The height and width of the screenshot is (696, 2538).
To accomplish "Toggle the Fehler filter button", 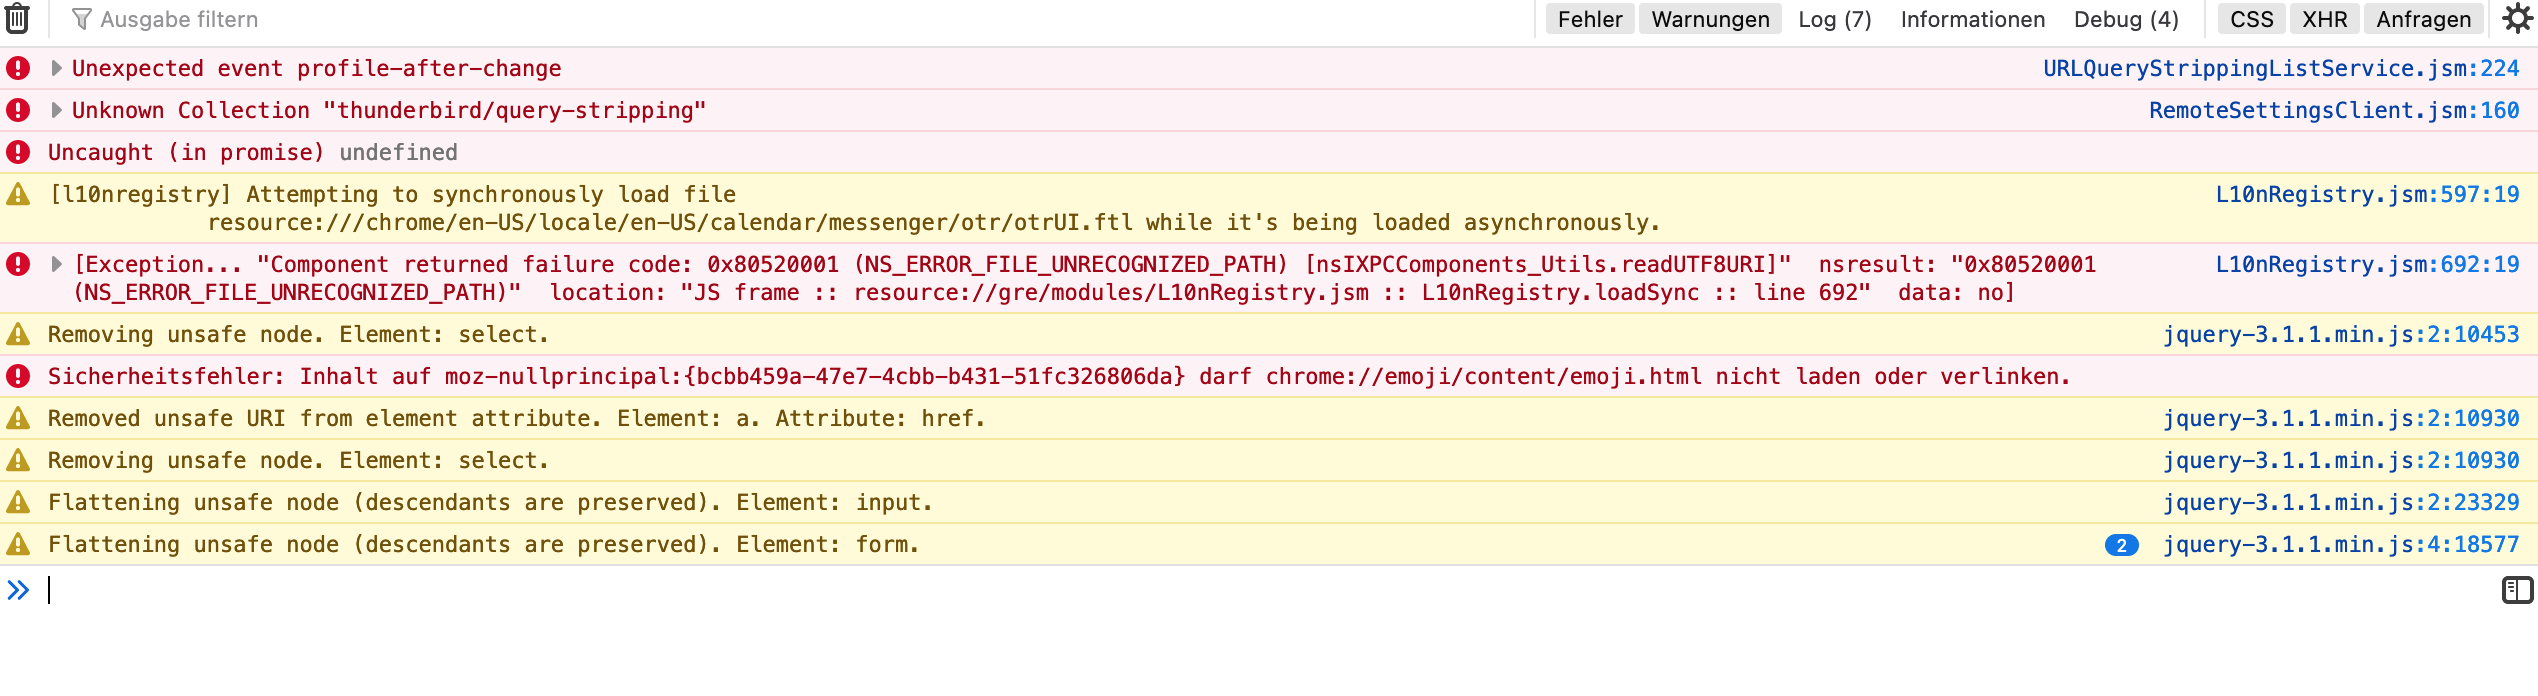I will (1590, 19).
